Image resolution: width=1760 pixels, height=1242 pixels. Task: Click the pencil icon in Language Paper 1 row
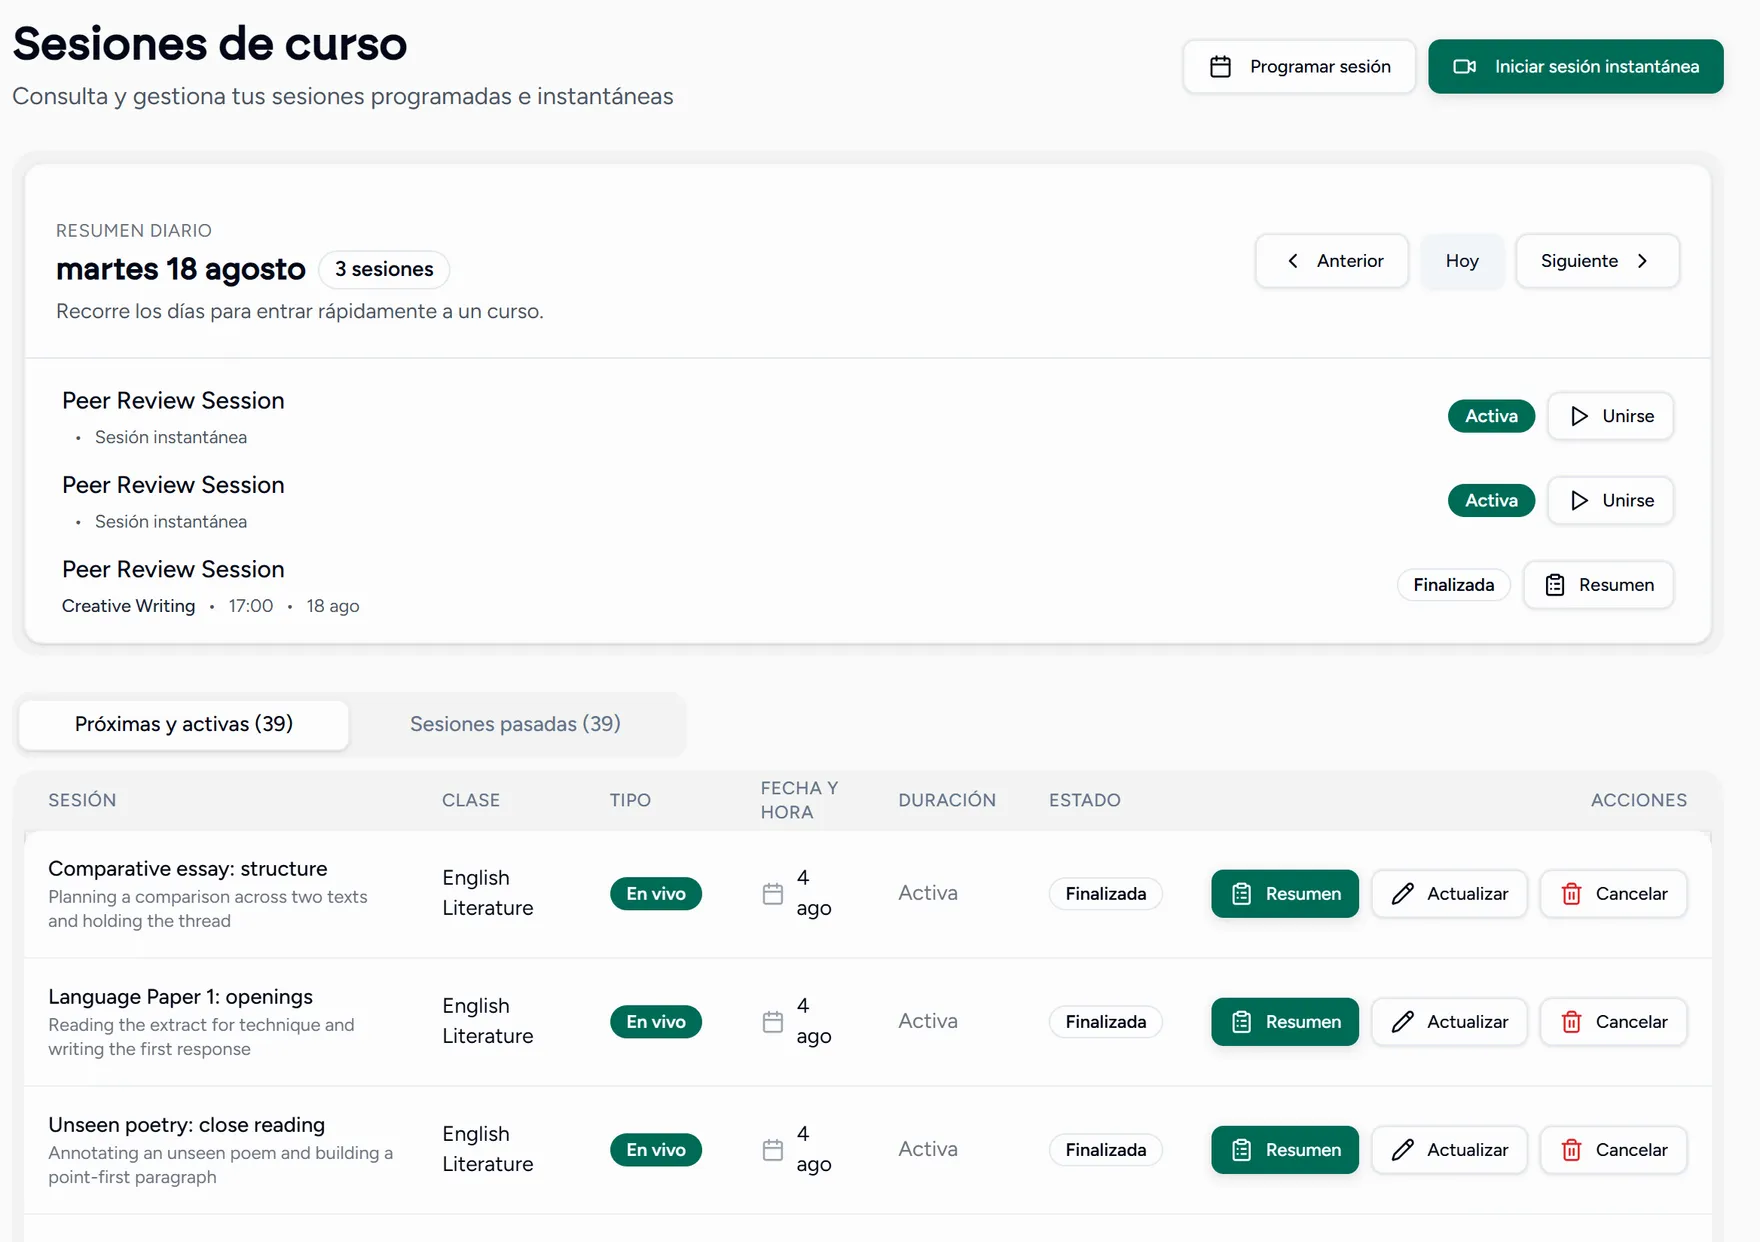tap(1403, 1022)
